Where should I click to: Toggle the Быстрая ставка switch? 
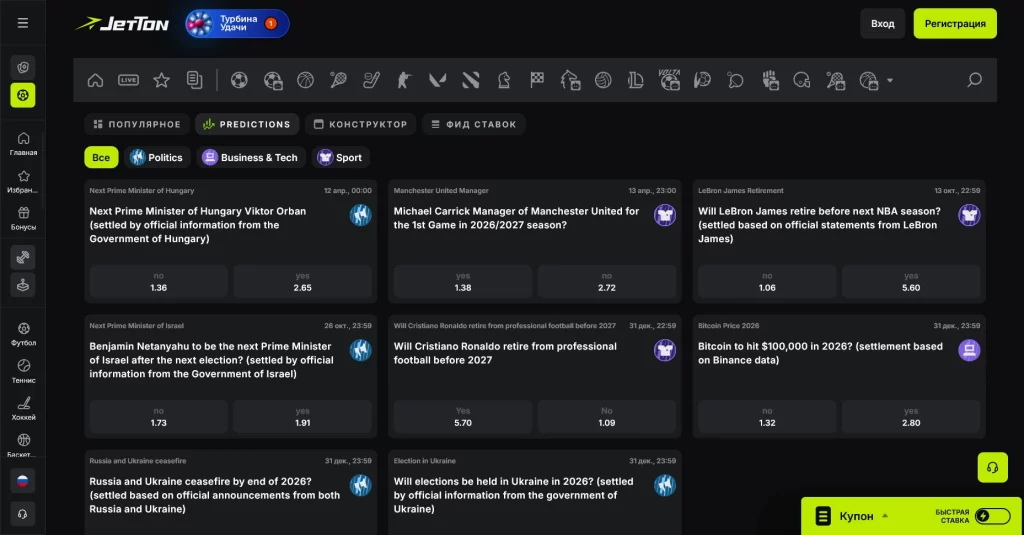(x=992, y=516)
